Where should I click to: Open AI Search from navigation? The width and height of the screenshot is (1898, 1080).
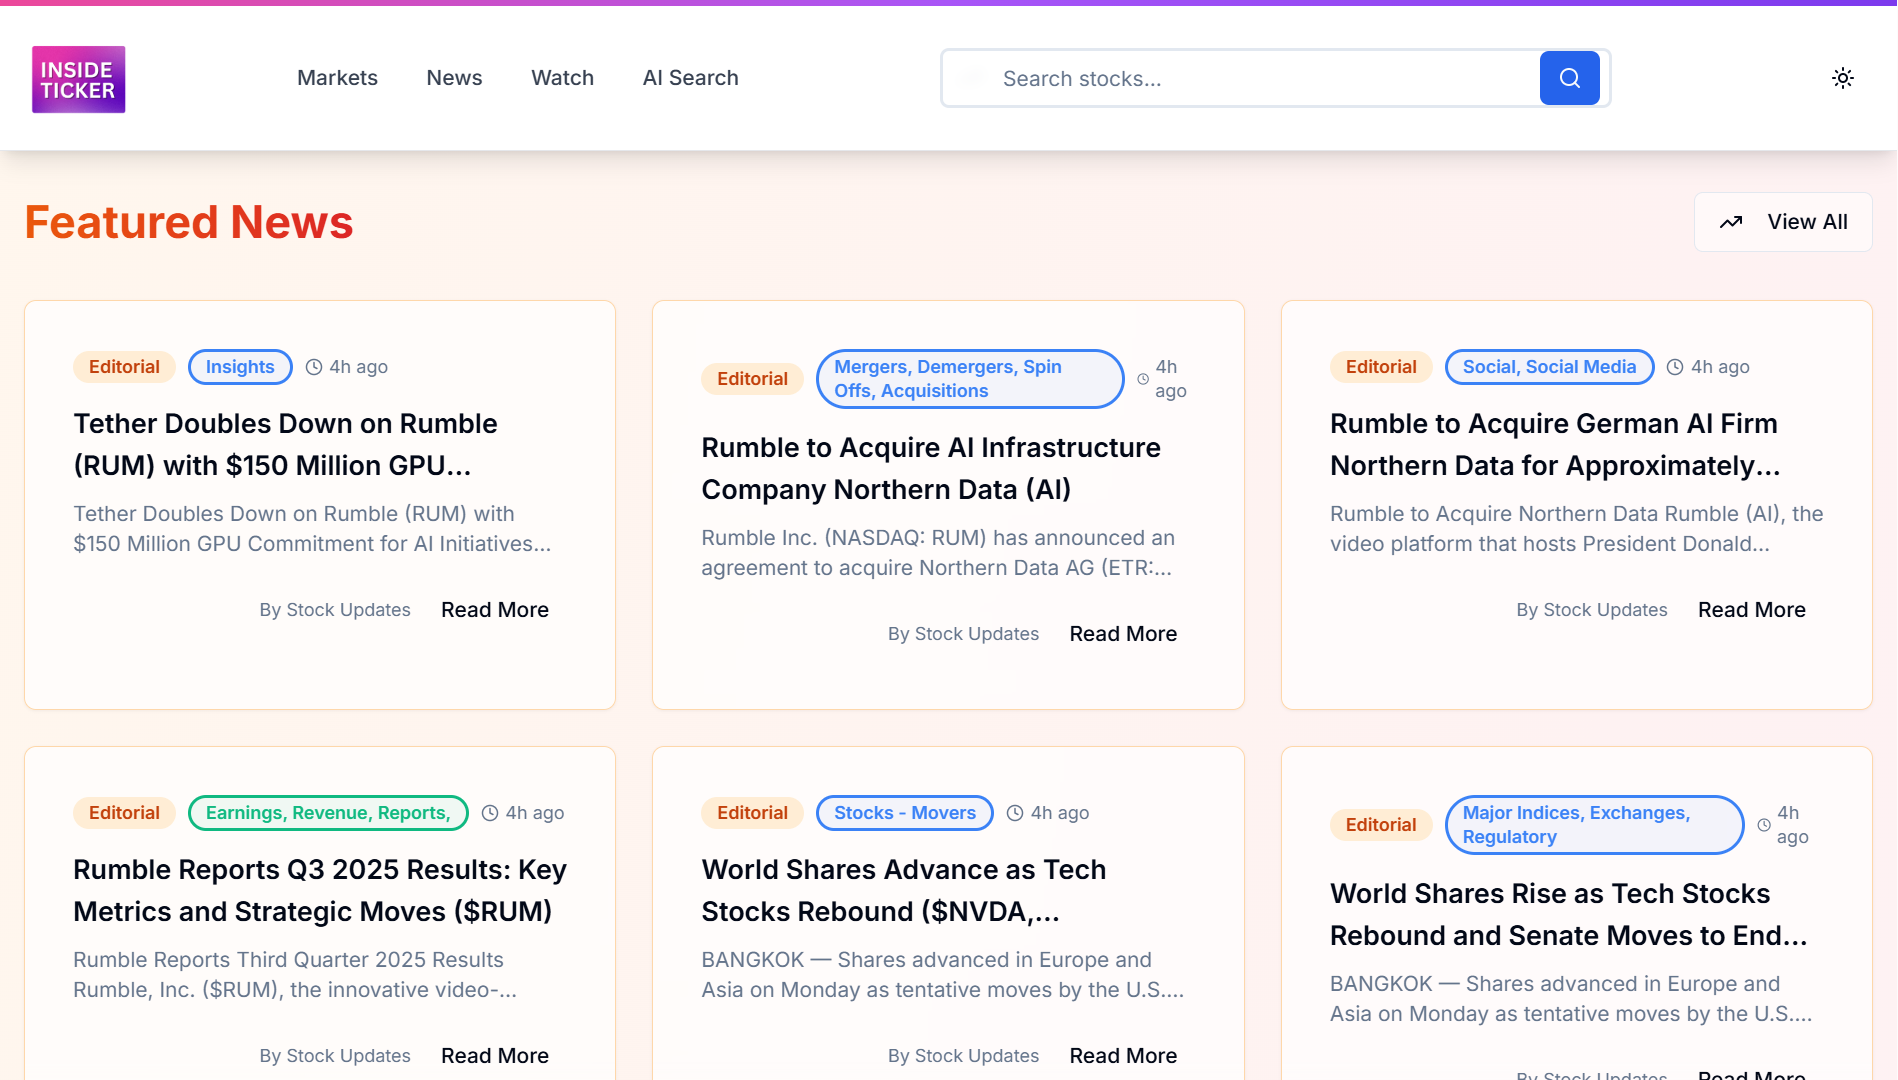coord(690,78)
